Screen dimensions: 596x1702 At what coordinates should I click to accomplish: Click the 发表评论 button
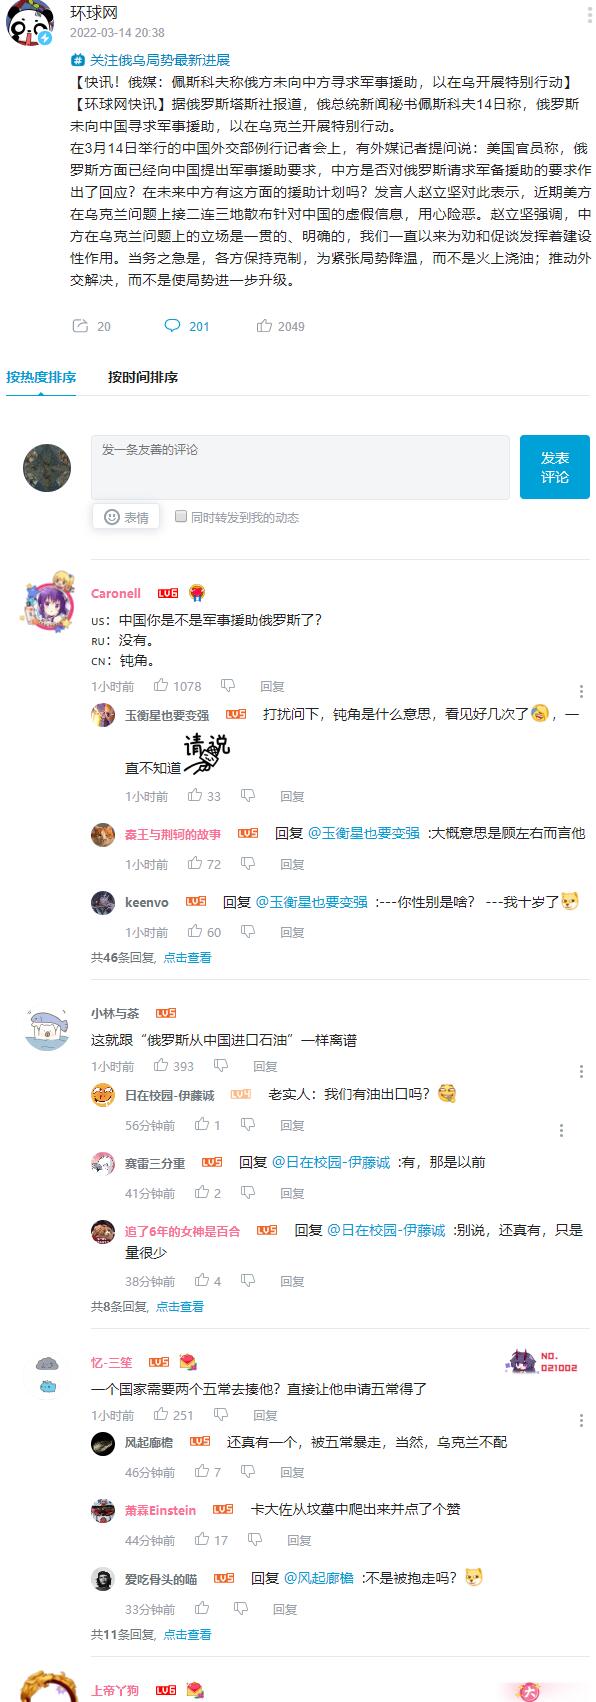555,467
